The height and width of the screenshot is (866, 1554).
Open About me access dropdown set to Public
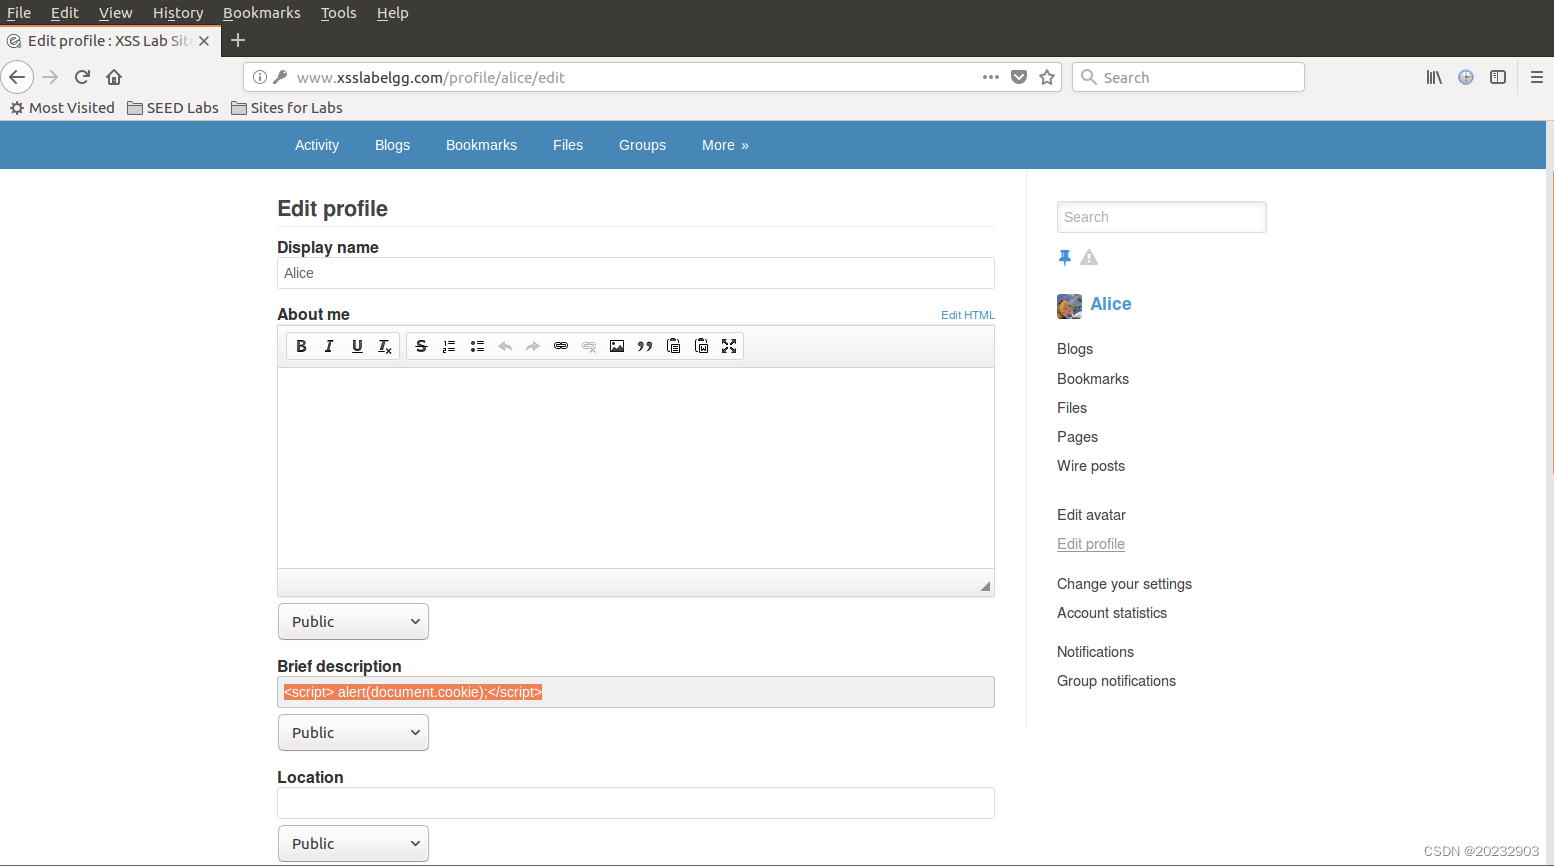coord(353,622)
